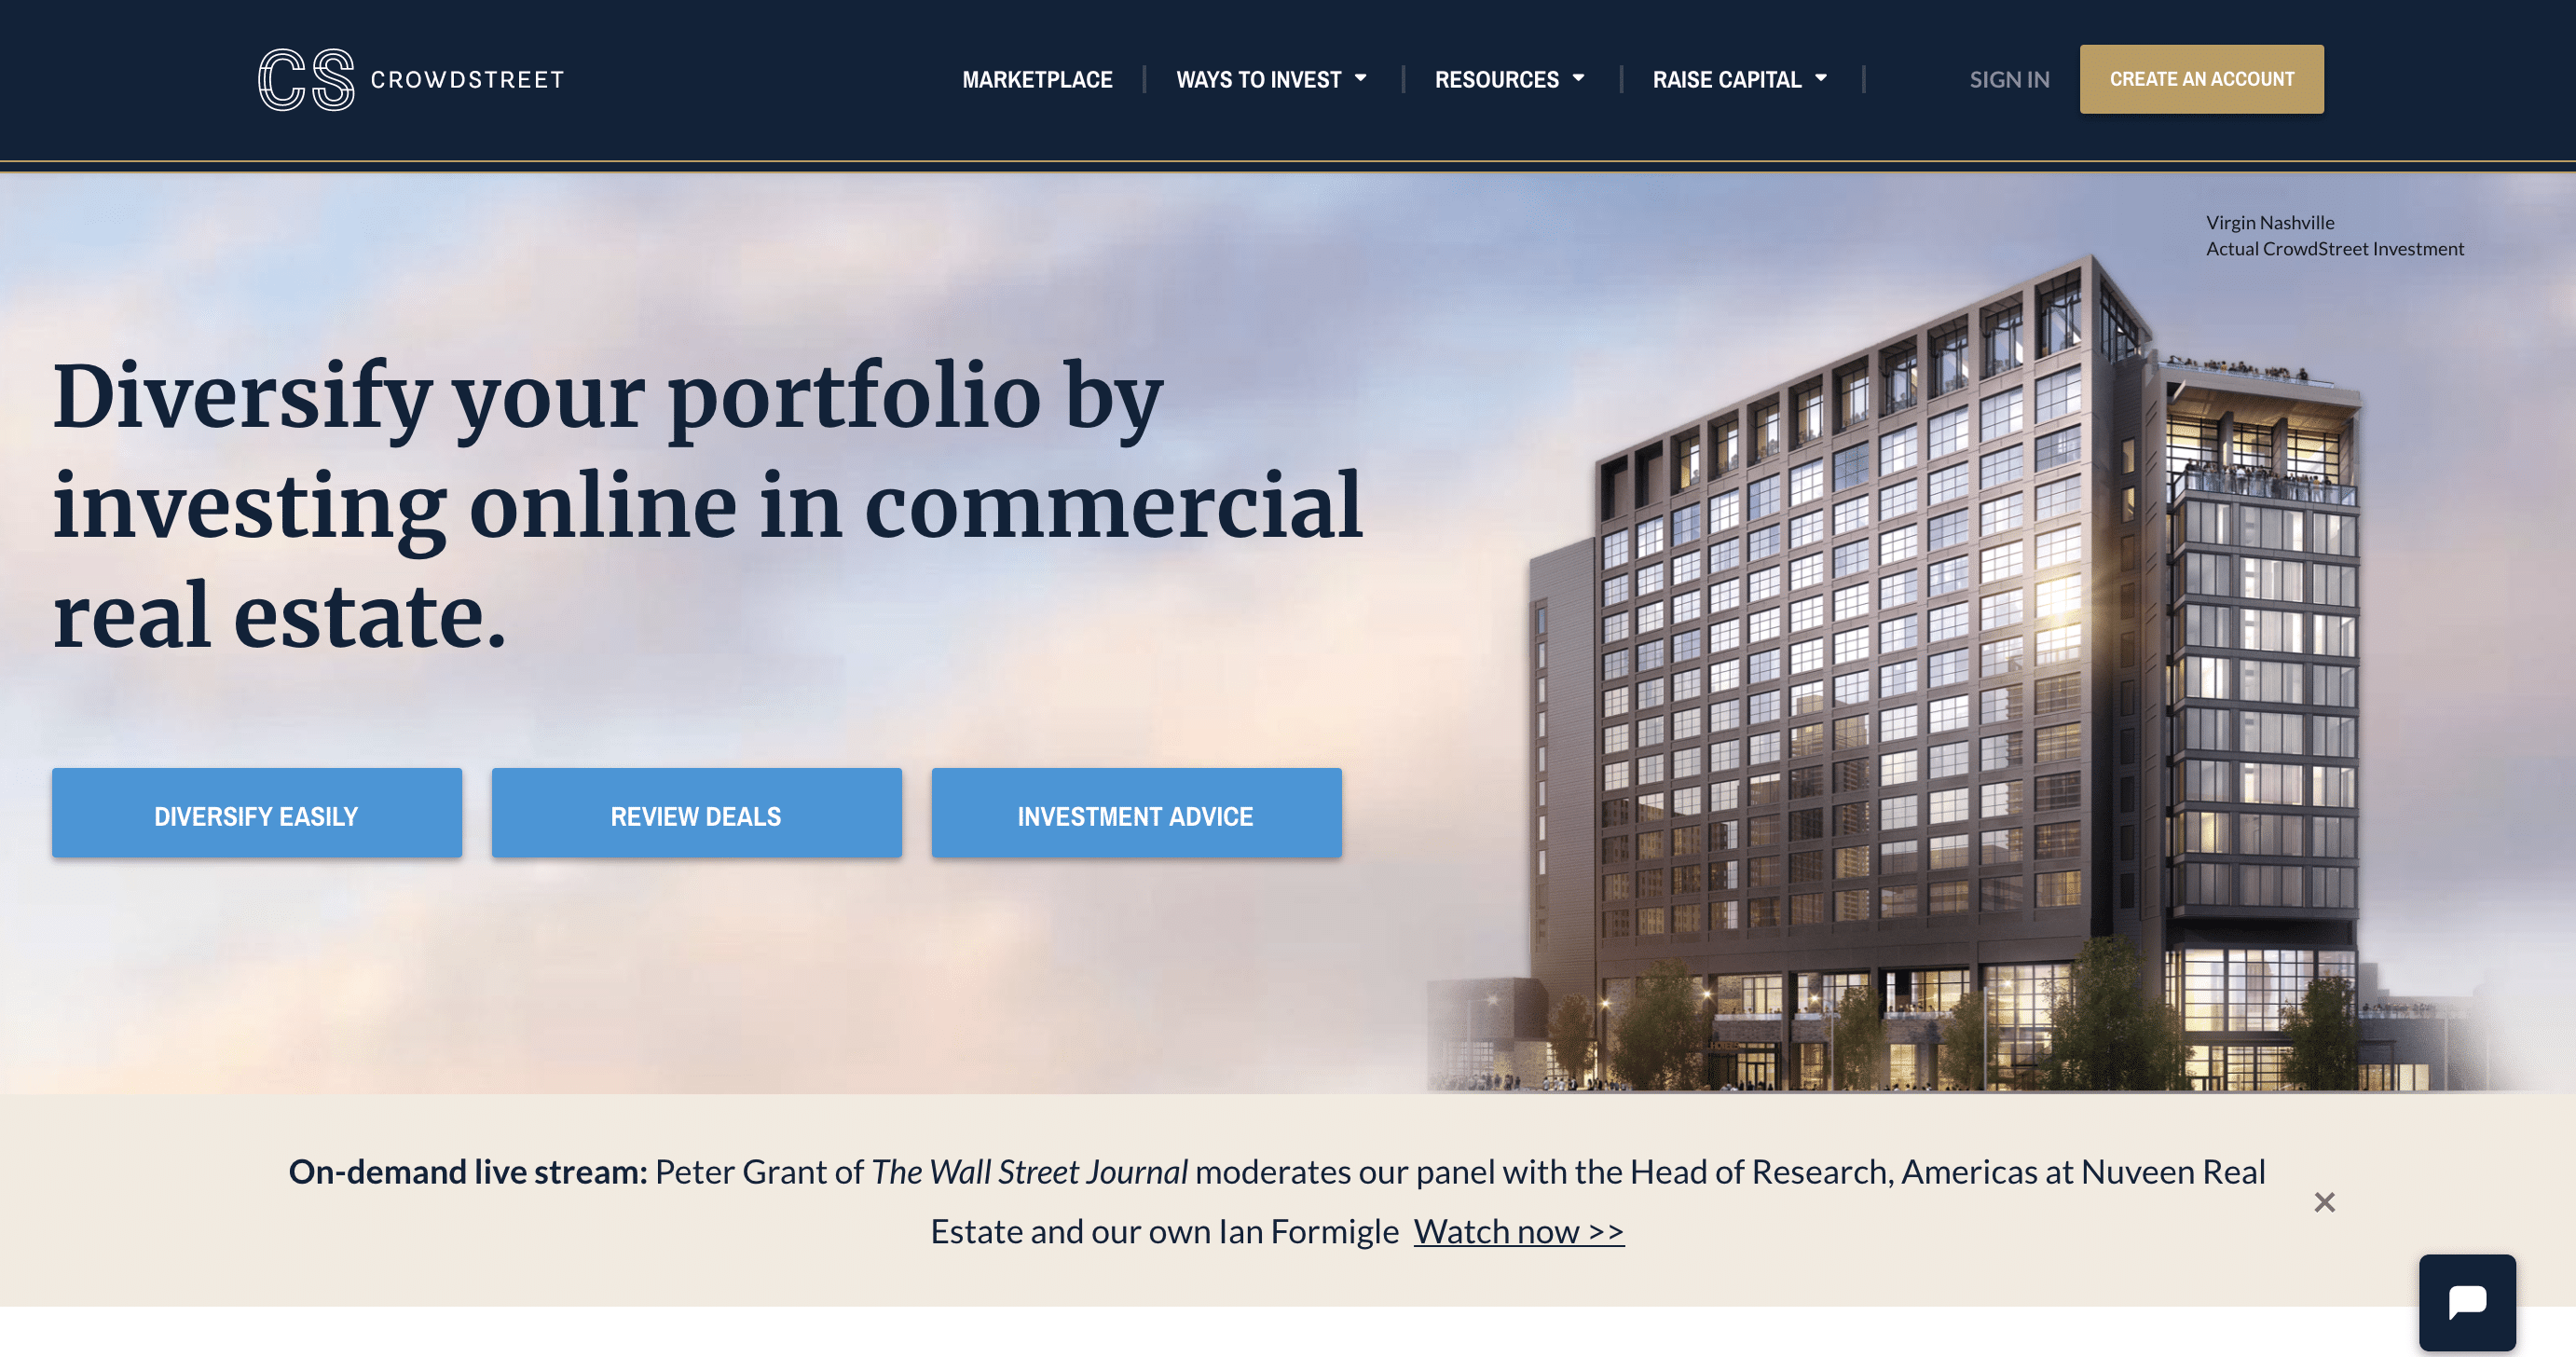Image resolution: width=2576 pixels, height=1357 pixels.
Task: Close the notification banner
Action: 2325,1202
